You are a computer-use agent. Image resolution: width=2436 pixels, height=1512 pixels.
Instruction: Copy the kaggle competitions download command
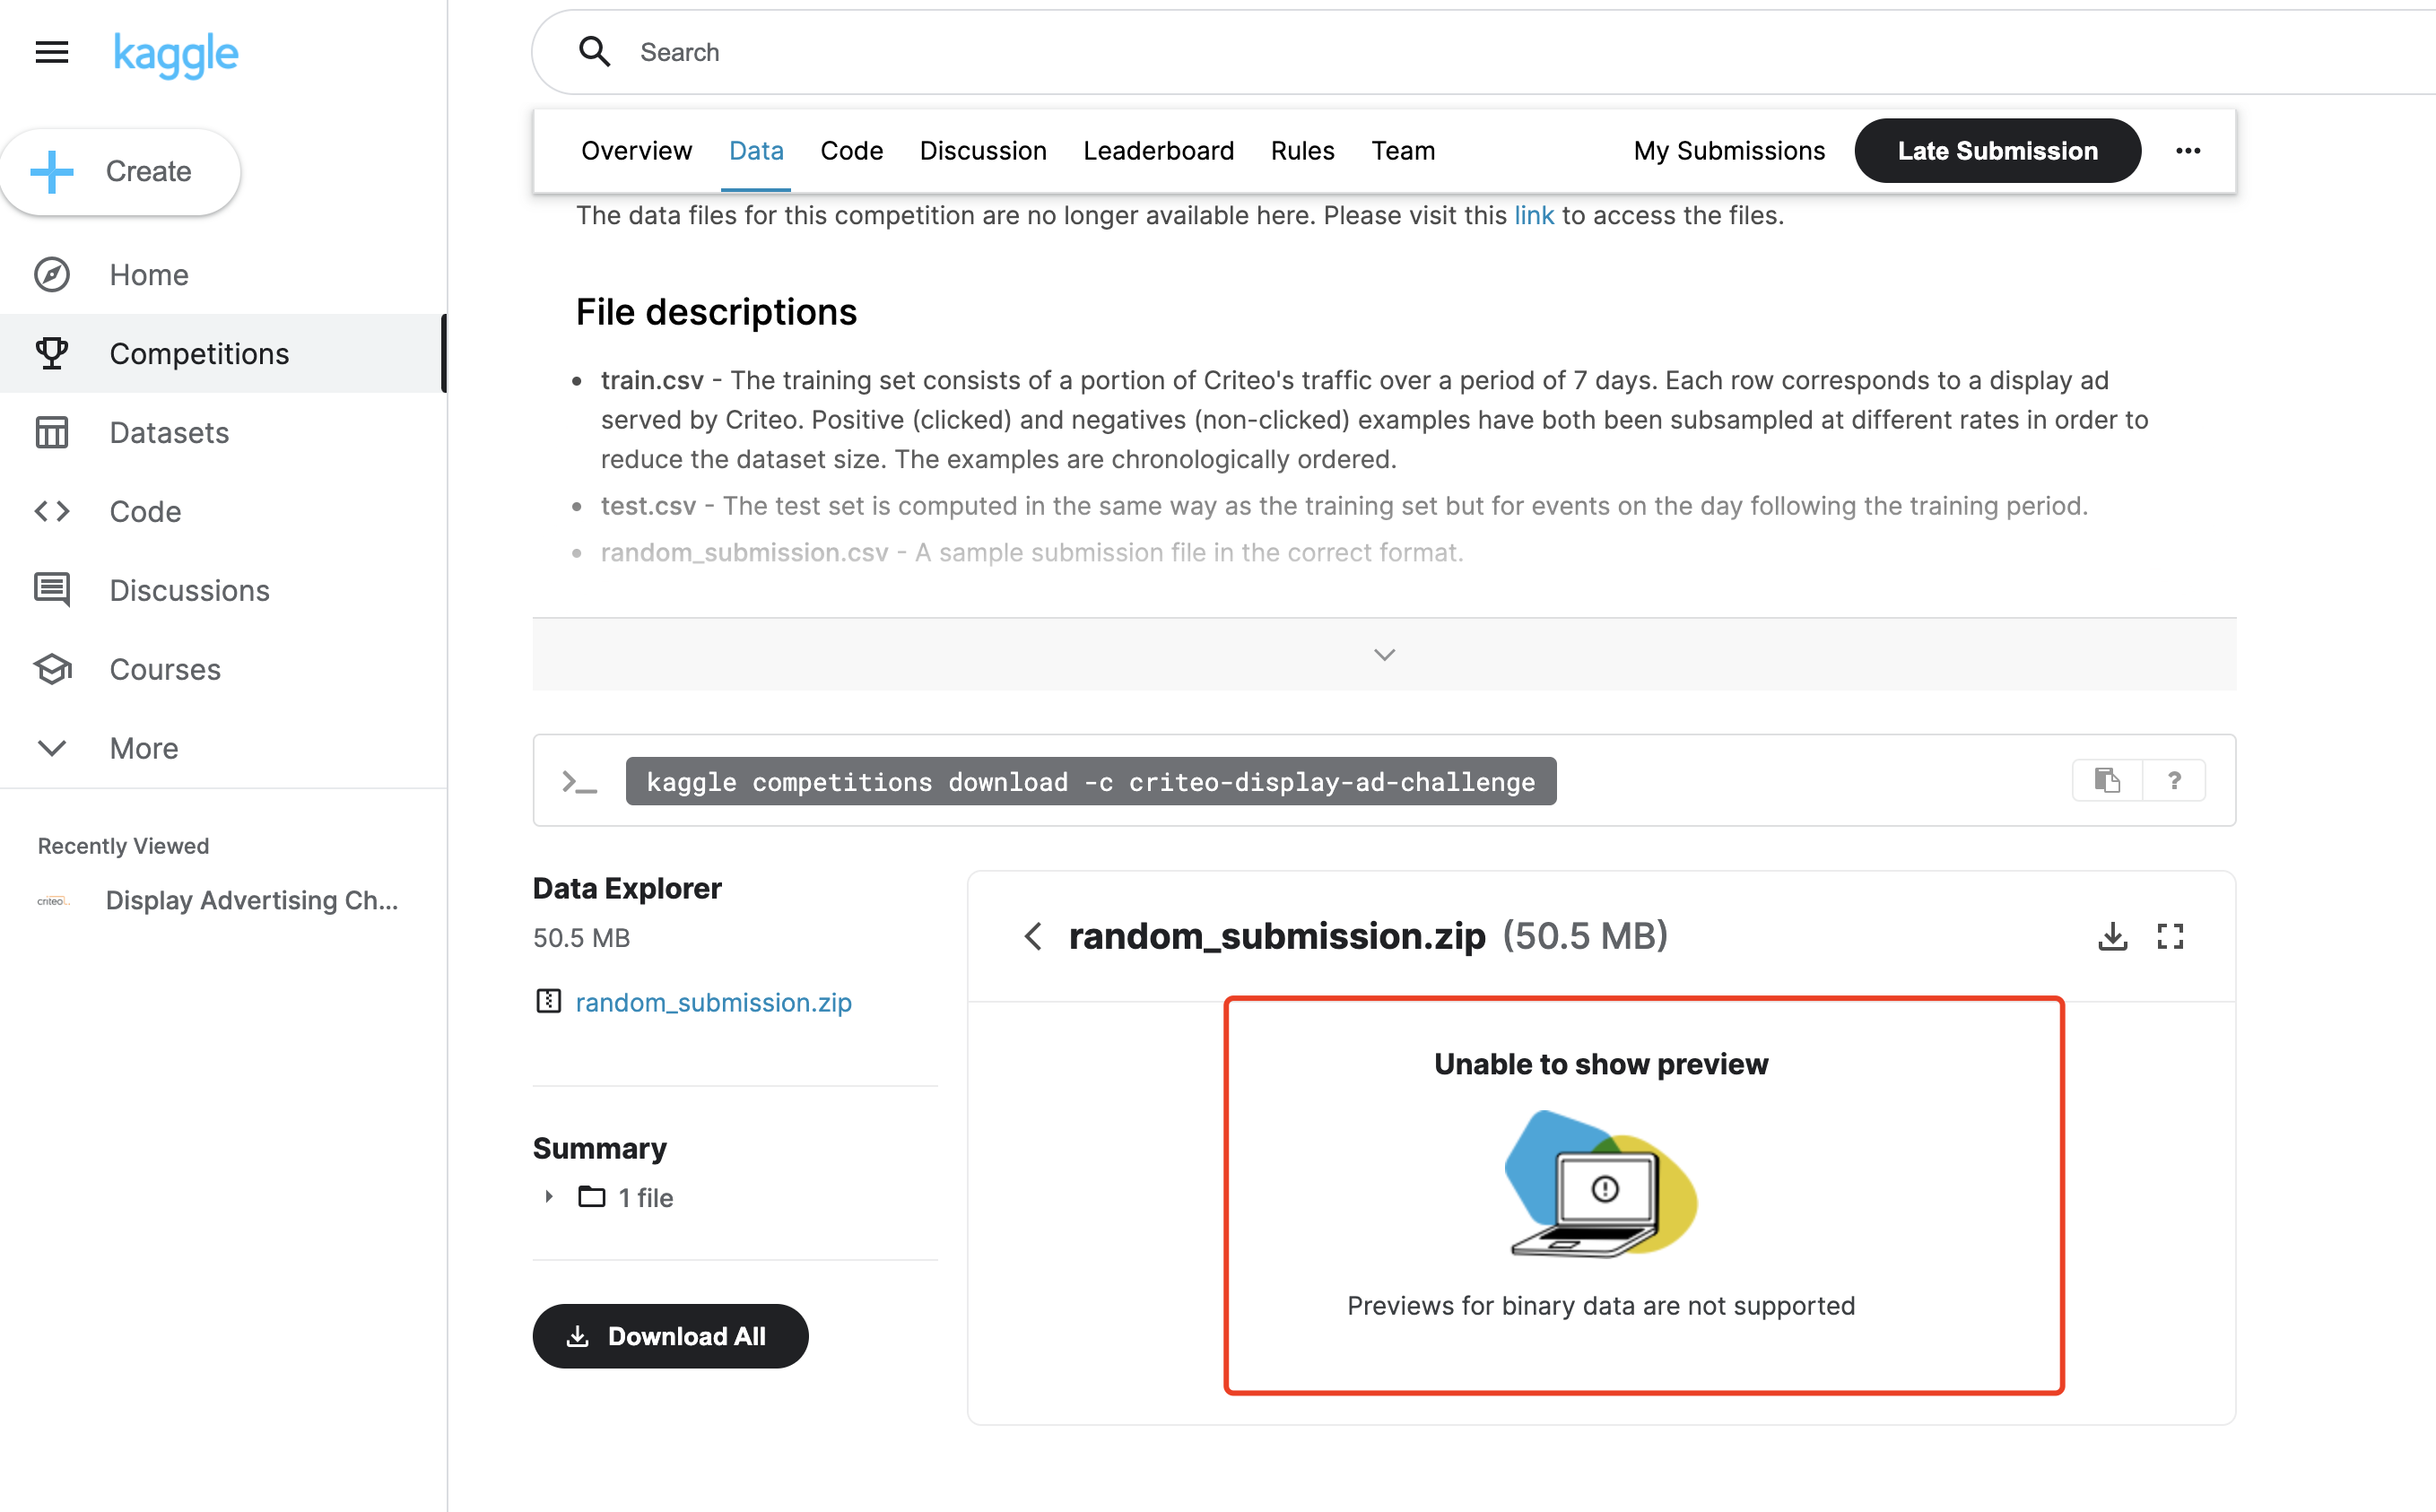point(2107,780)
